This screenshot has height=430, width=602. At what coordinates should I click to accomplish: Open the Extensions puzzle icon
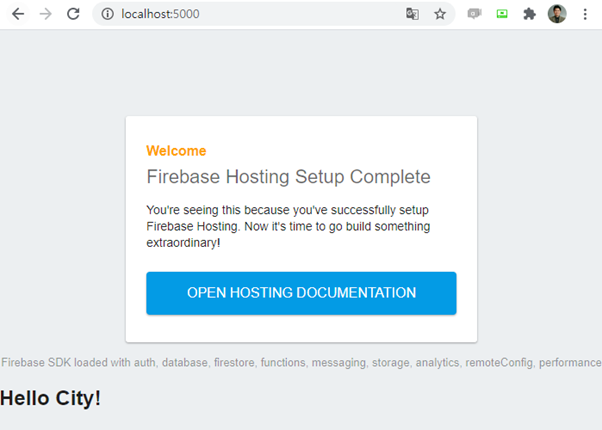coord(529,14)
